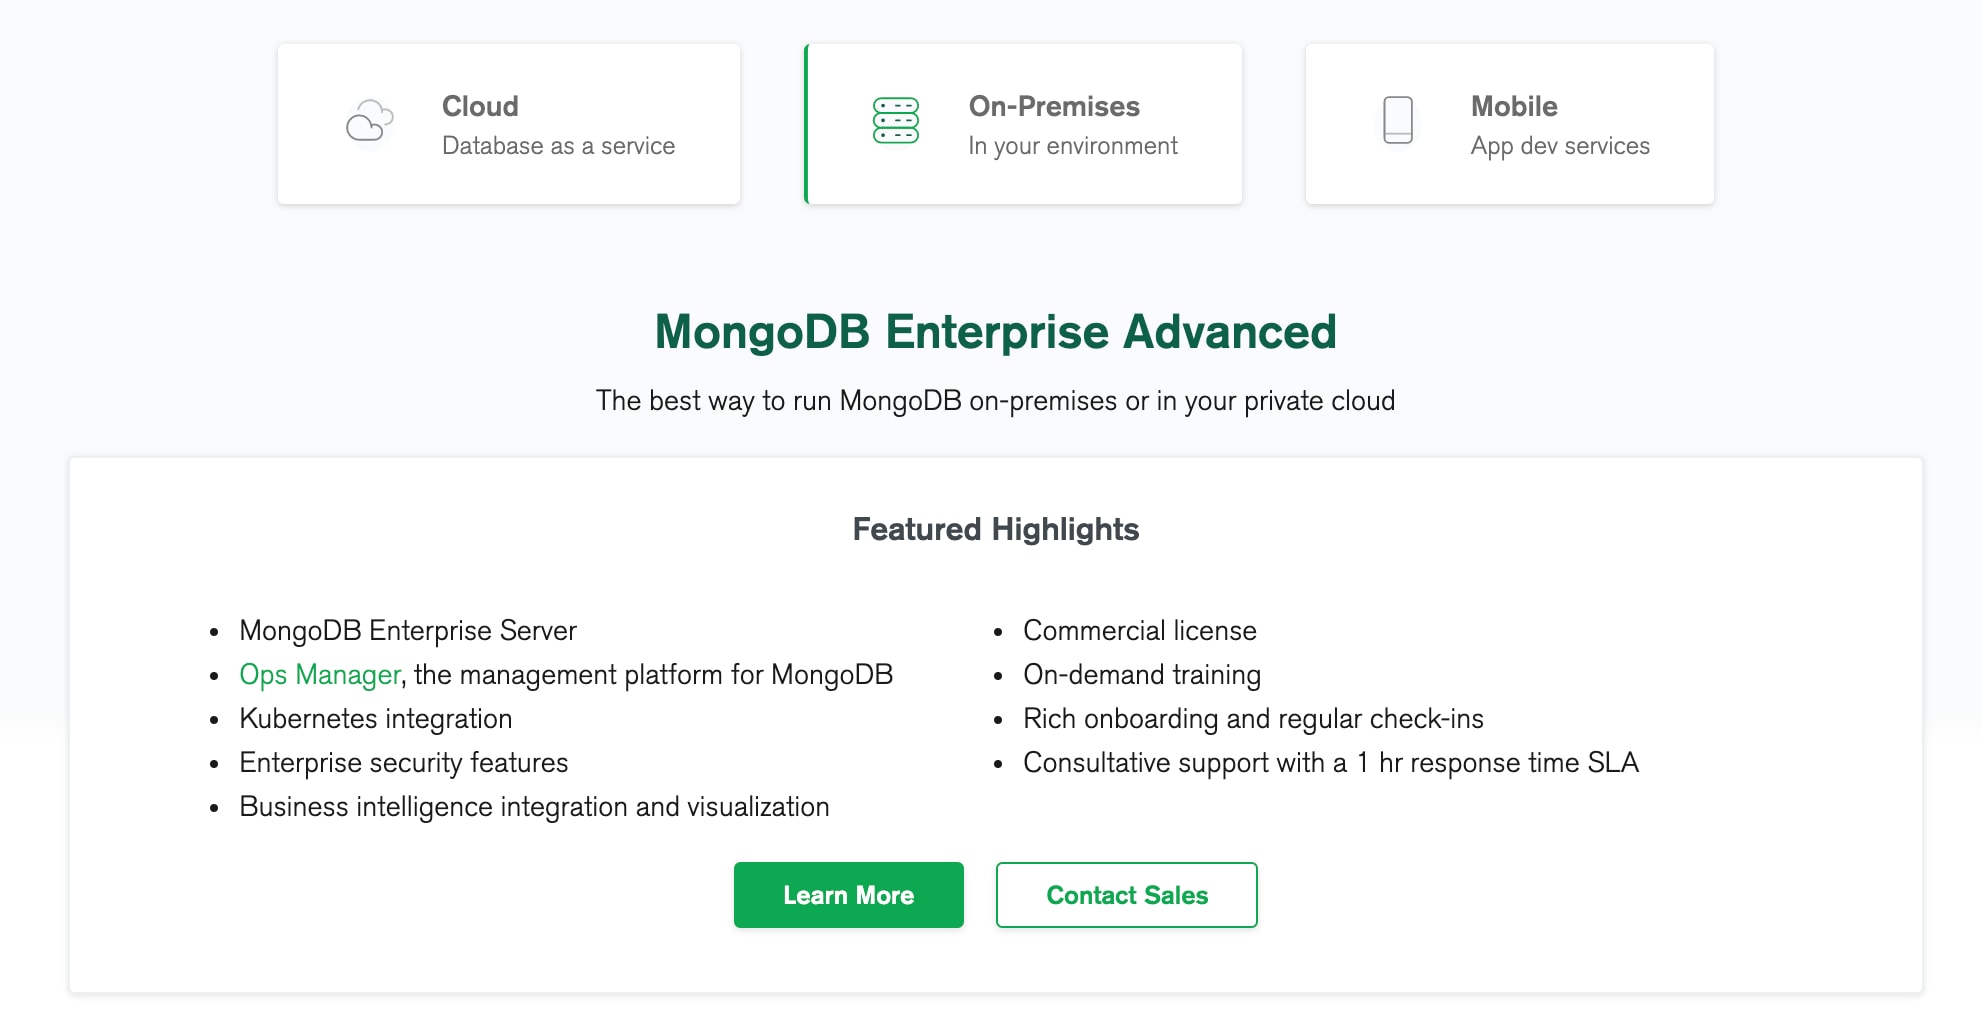1982x1018 pixels.
Task: Click the Featured Highlights title
Action: coord(995,529)
